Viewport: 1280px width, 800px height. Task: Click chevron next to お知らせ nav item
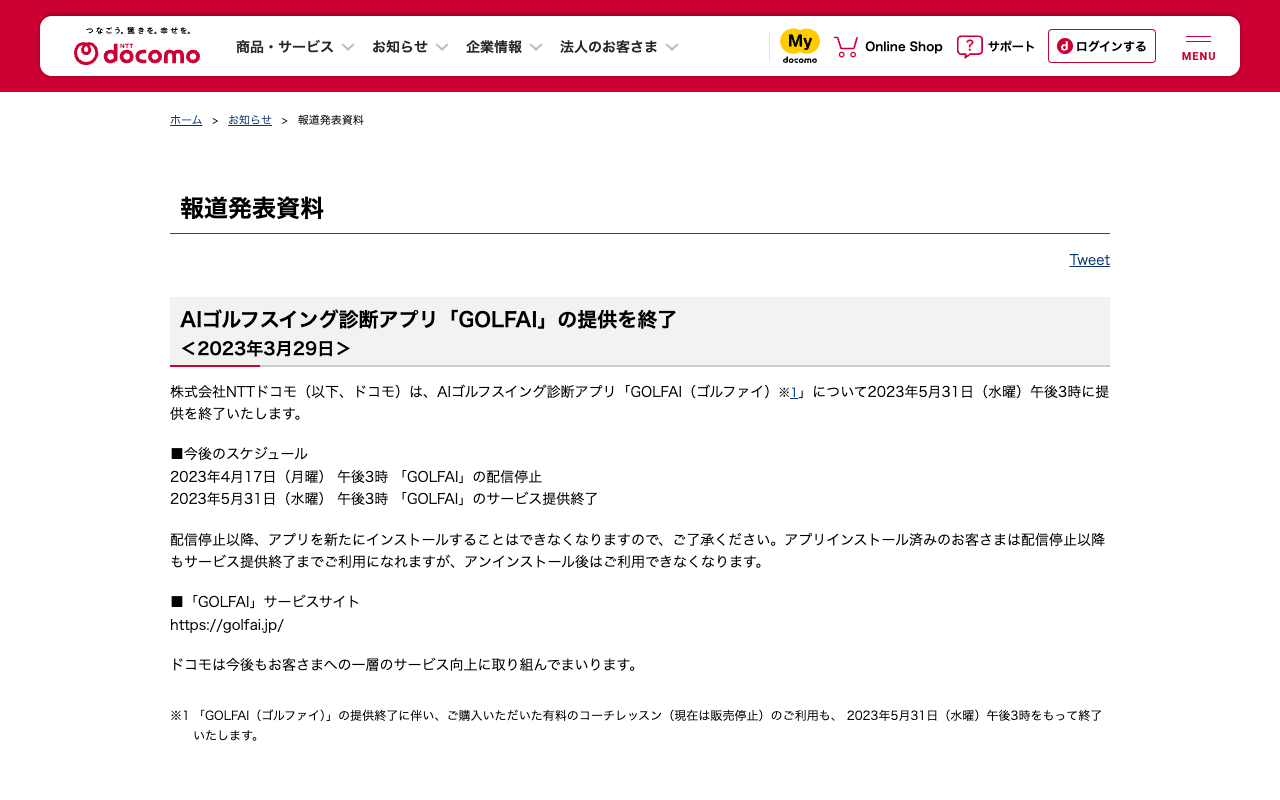442,47
